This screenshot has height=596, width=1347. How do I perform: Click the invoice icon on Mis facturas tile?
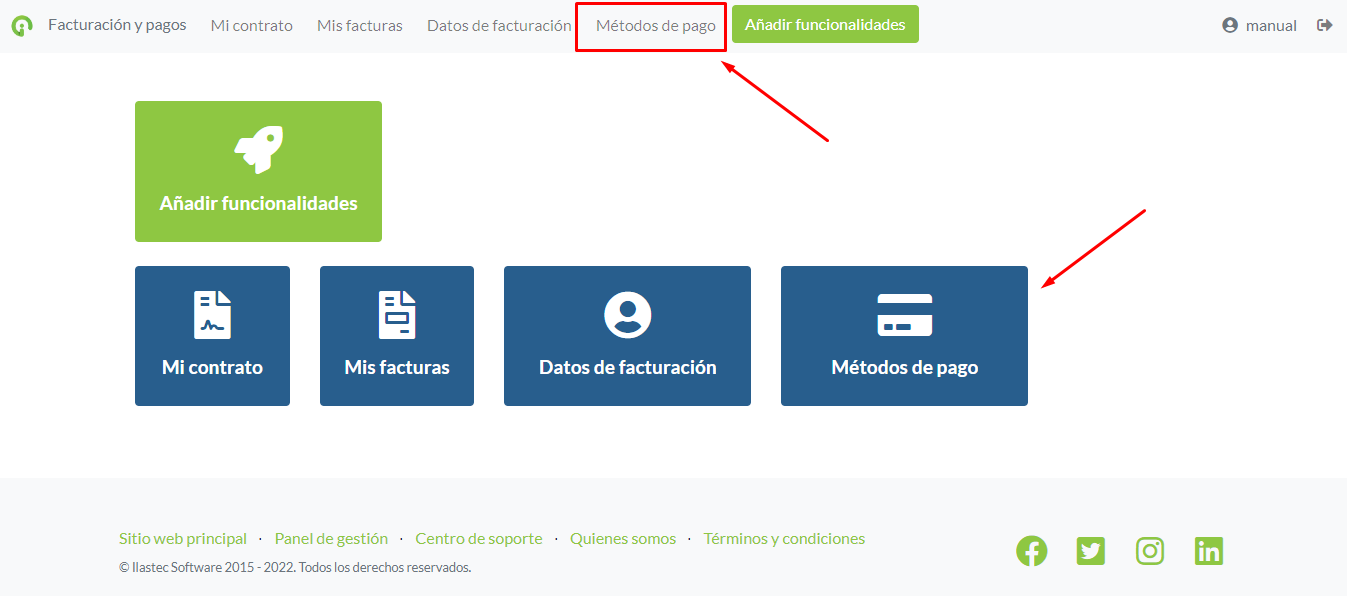(397, 315)
